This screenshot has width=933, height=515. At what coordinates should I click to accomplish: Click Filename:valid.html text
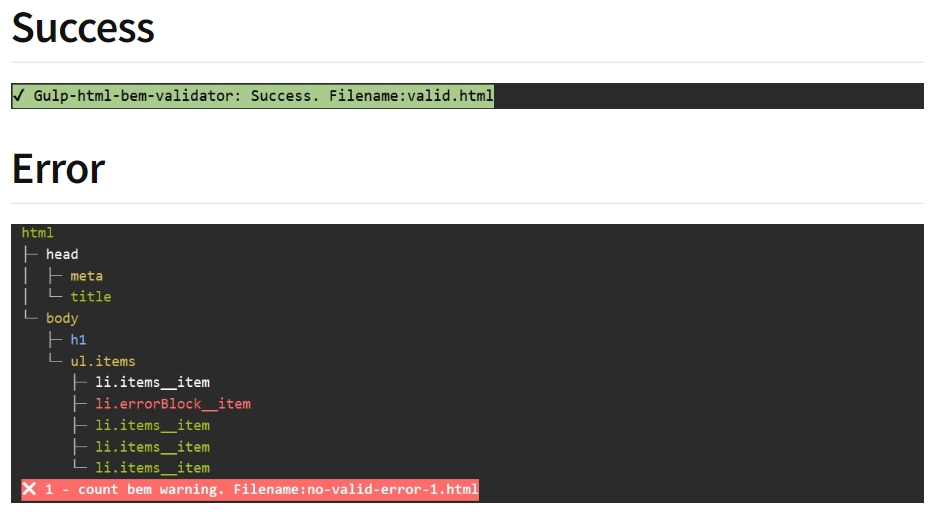411,96
